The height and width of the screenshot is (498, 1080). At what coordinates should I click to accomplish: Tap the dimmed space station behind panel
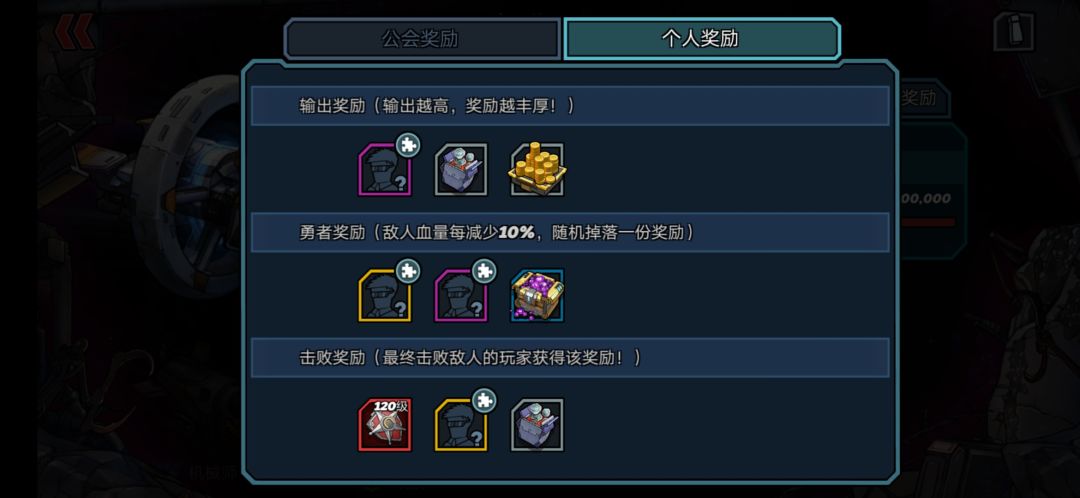(183, 186)
